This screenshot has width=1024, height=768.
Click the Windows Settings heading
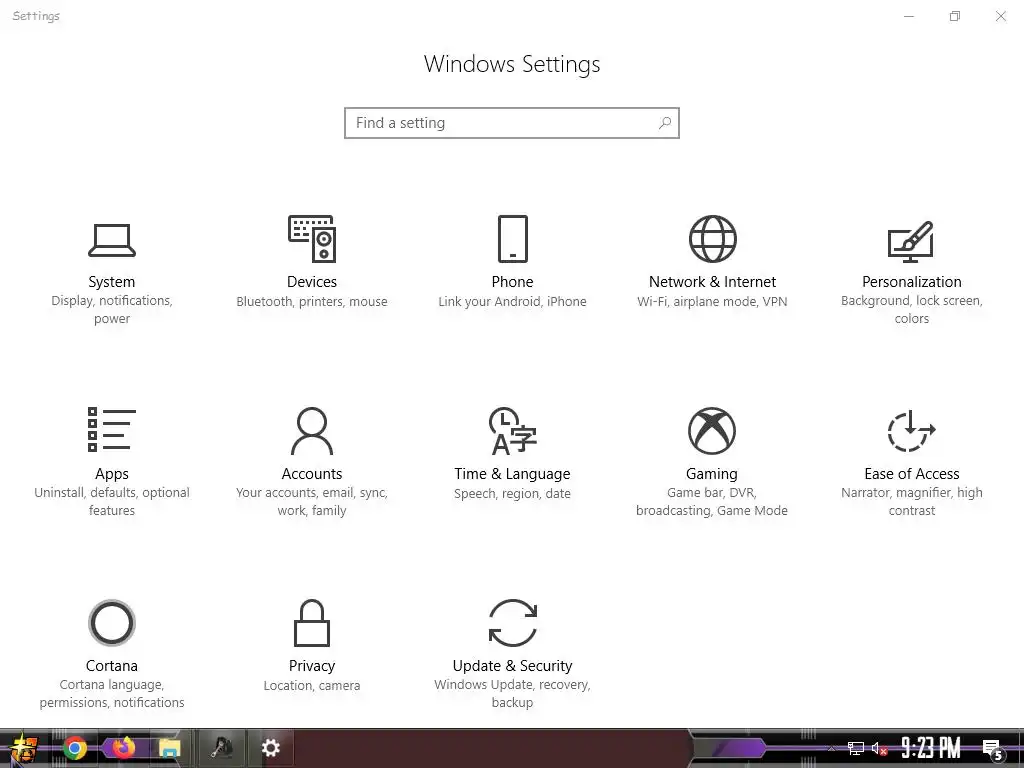point(512,64)
